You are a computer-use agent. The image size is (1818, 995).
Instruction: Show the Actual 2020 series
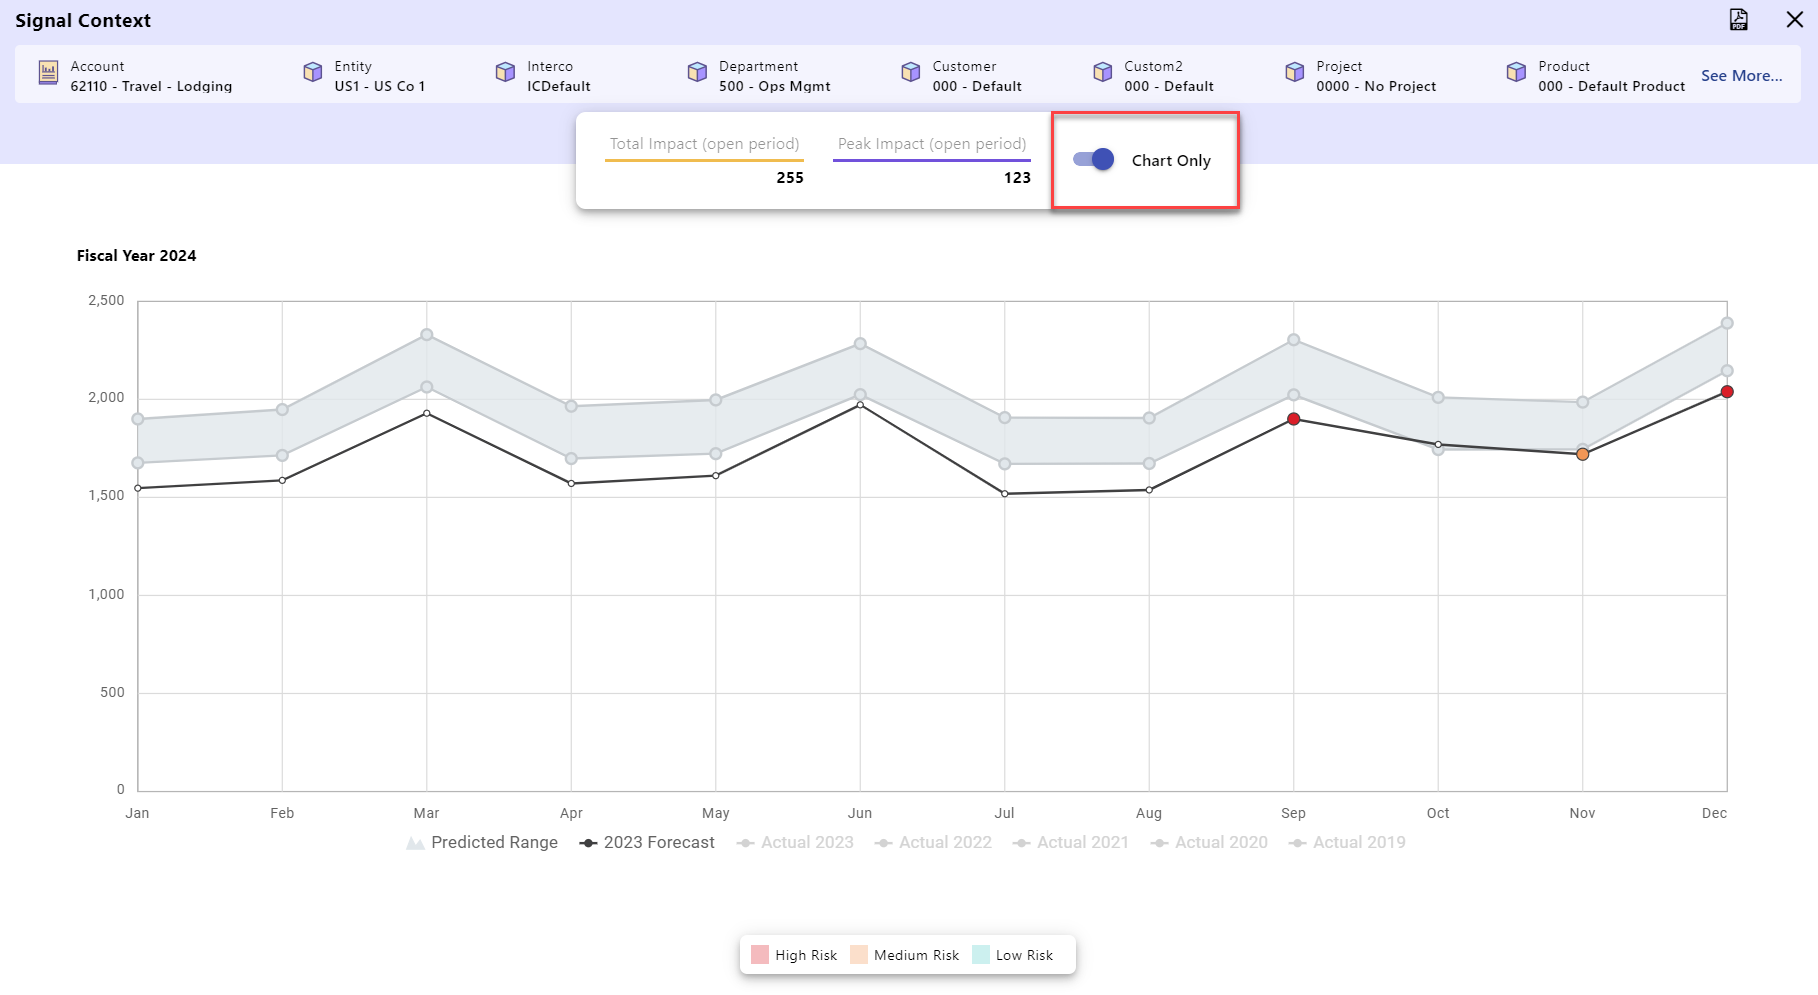[x=1209, y=843]
